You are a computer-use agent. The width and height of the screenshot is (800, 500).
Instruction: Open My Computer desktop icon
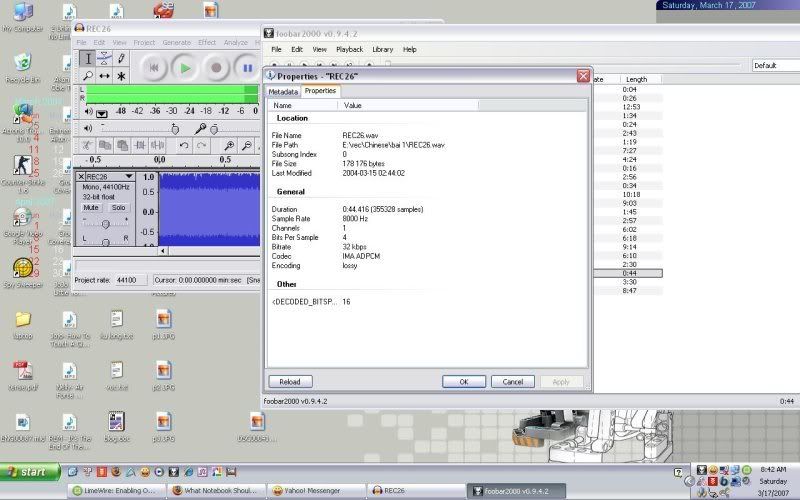[22, 17]
